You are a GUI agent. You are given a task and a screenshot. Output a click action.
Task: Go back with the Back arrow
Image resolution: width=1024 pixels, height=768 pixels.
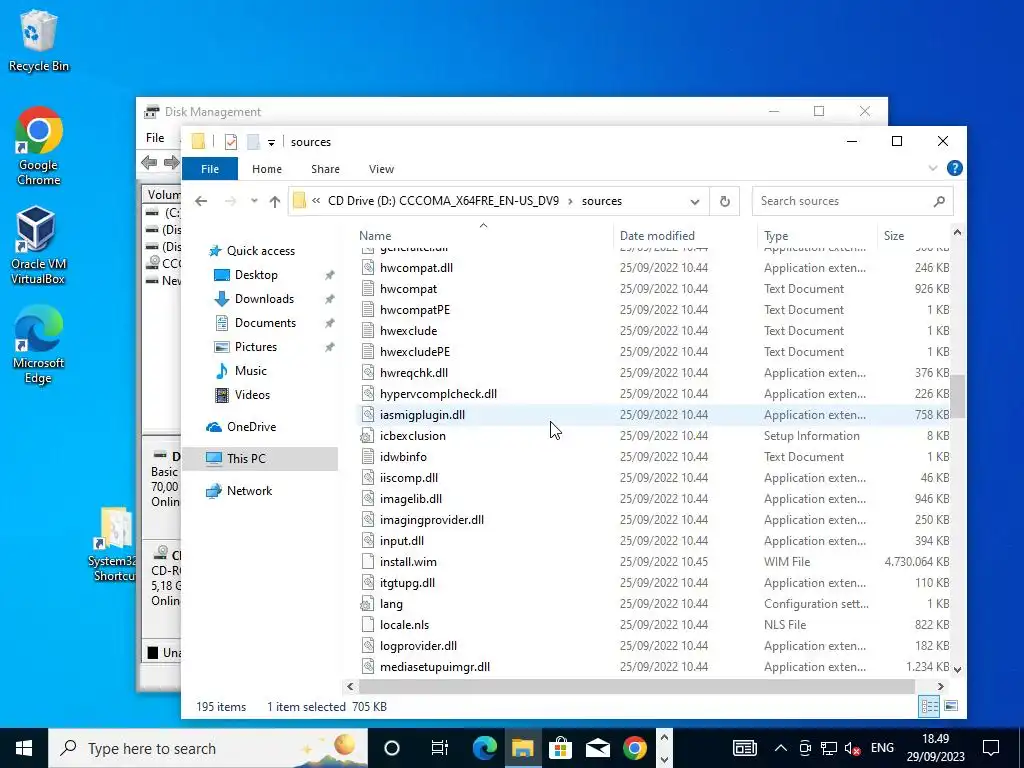coord(201,201)
